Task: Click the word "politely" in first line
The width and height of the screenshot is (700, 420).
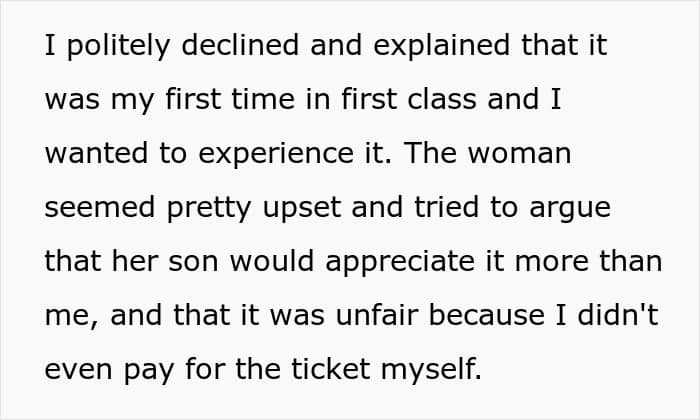Action: coord(118,46)
